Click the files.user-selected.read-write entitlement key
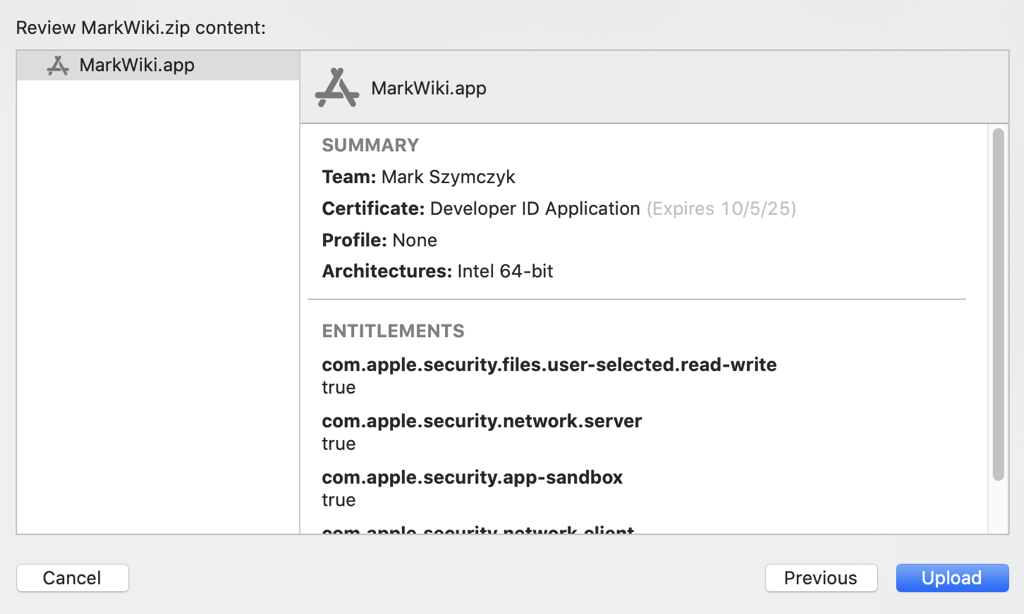The width and height of the screenshot is (1024, 614). (x=548, y=365)
